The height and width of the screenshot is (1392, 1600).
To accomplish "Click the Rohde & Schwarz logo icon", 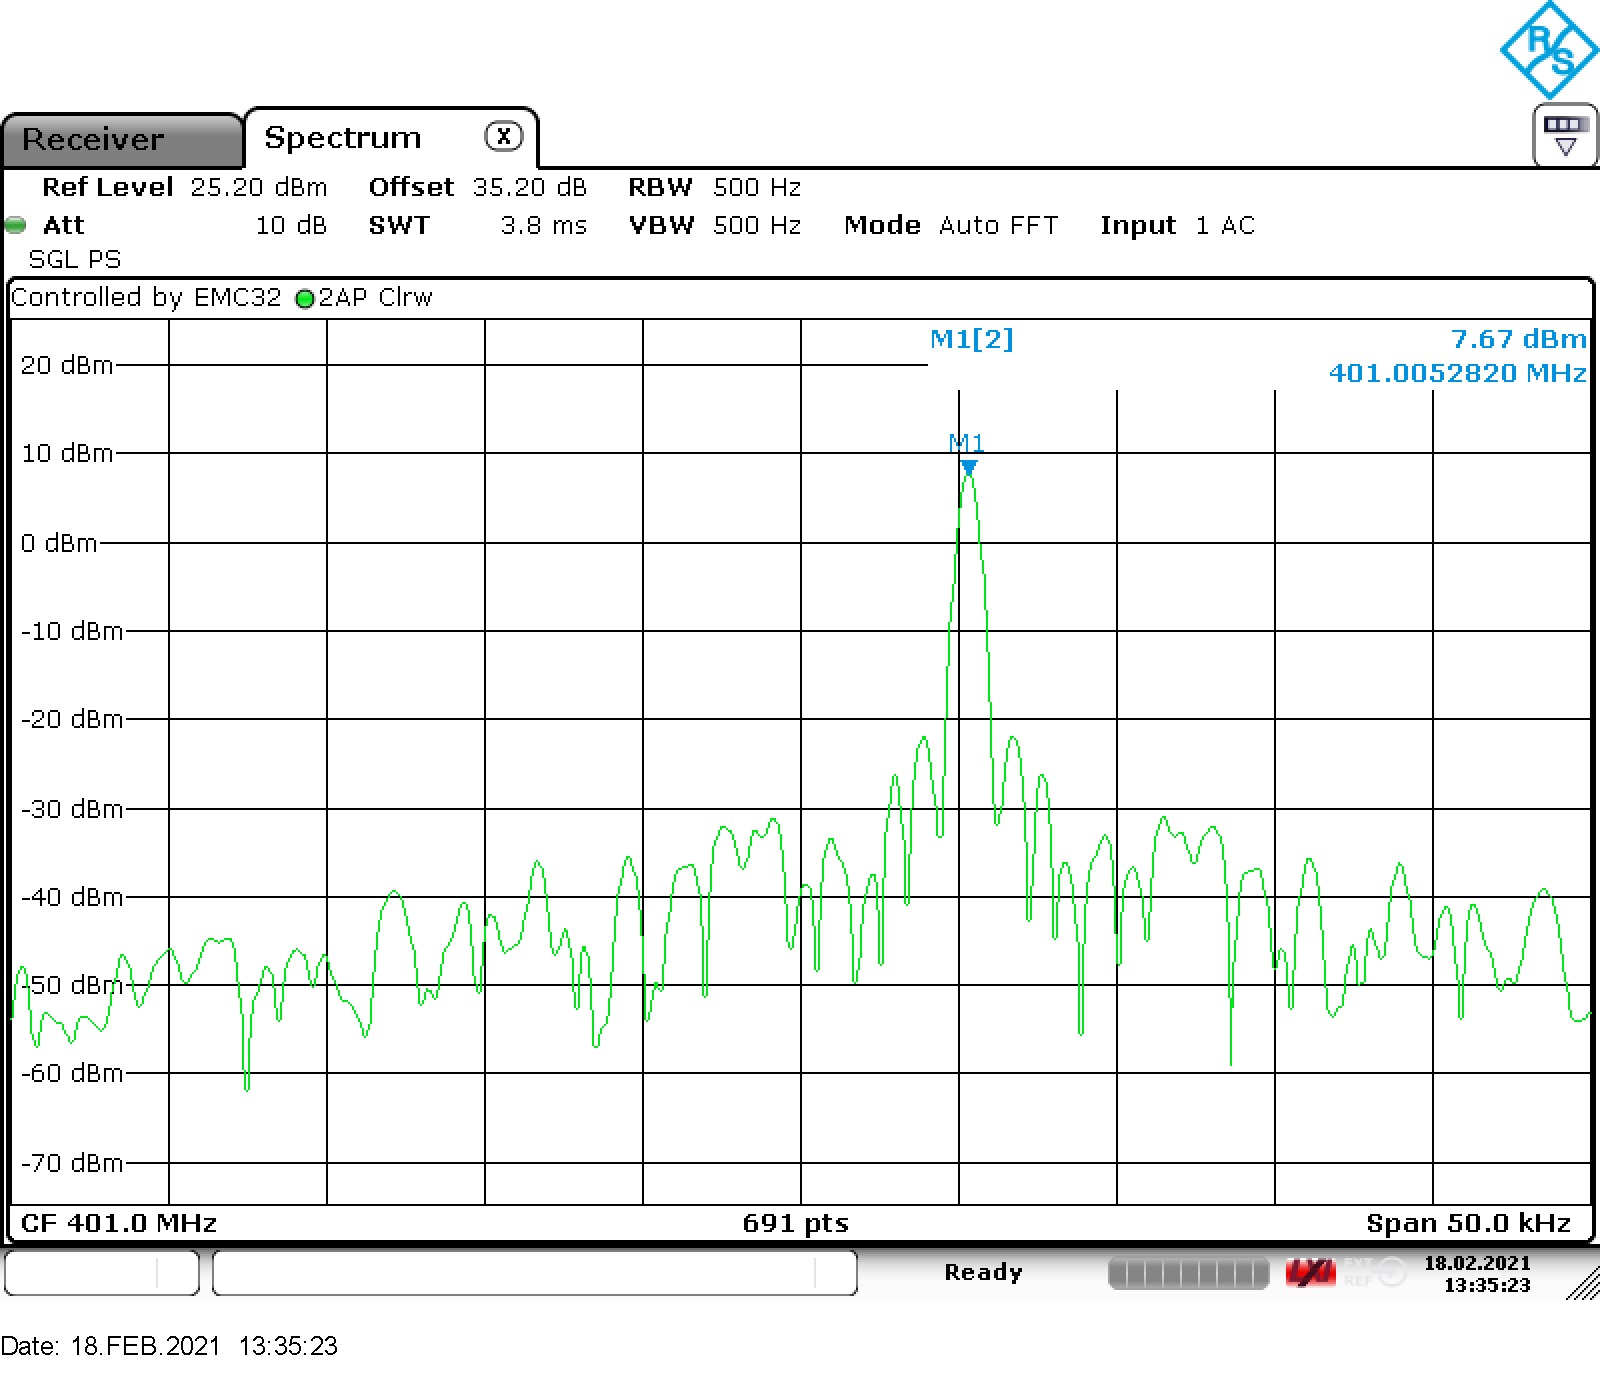I will 1549,50.
